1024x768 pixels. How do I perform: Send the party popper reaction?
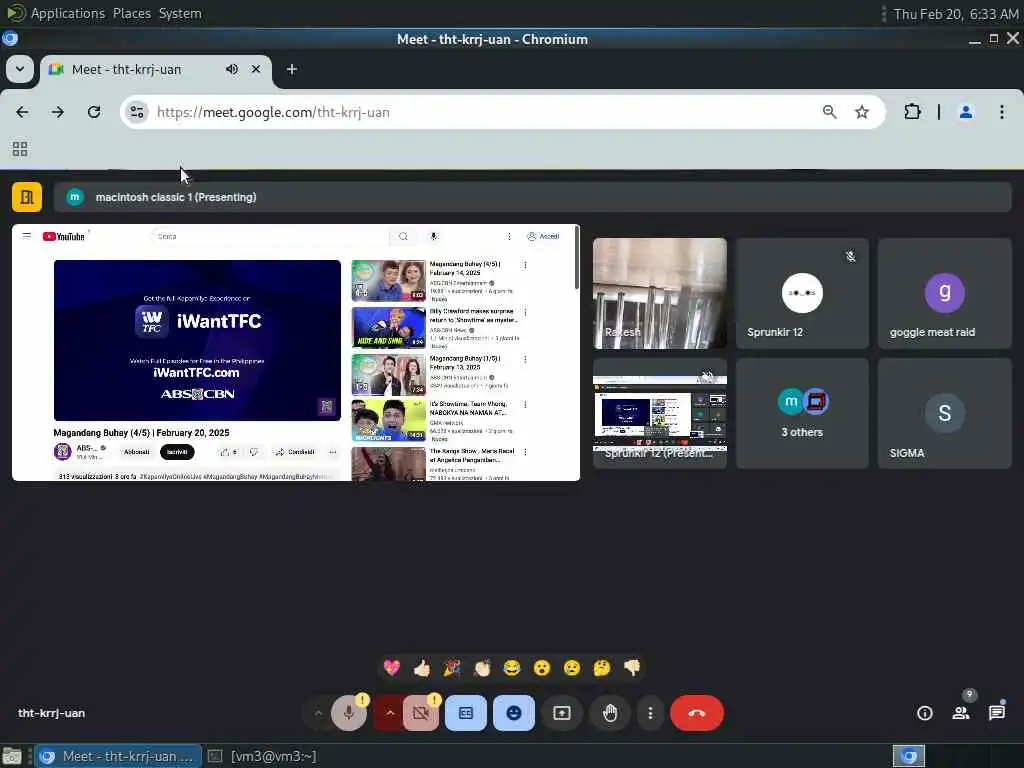pyautogui.click(x=452, y=667)
